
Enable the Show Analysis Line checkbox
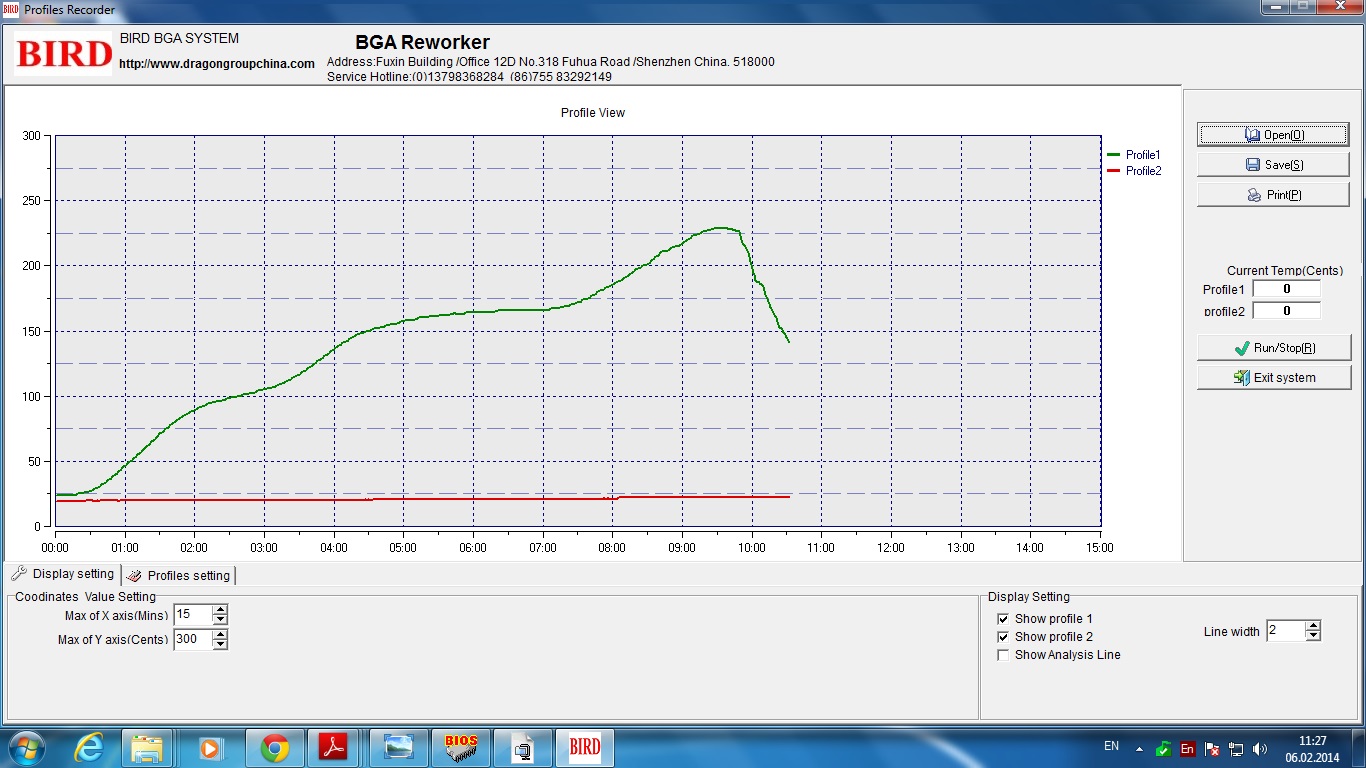point(1003,655)
